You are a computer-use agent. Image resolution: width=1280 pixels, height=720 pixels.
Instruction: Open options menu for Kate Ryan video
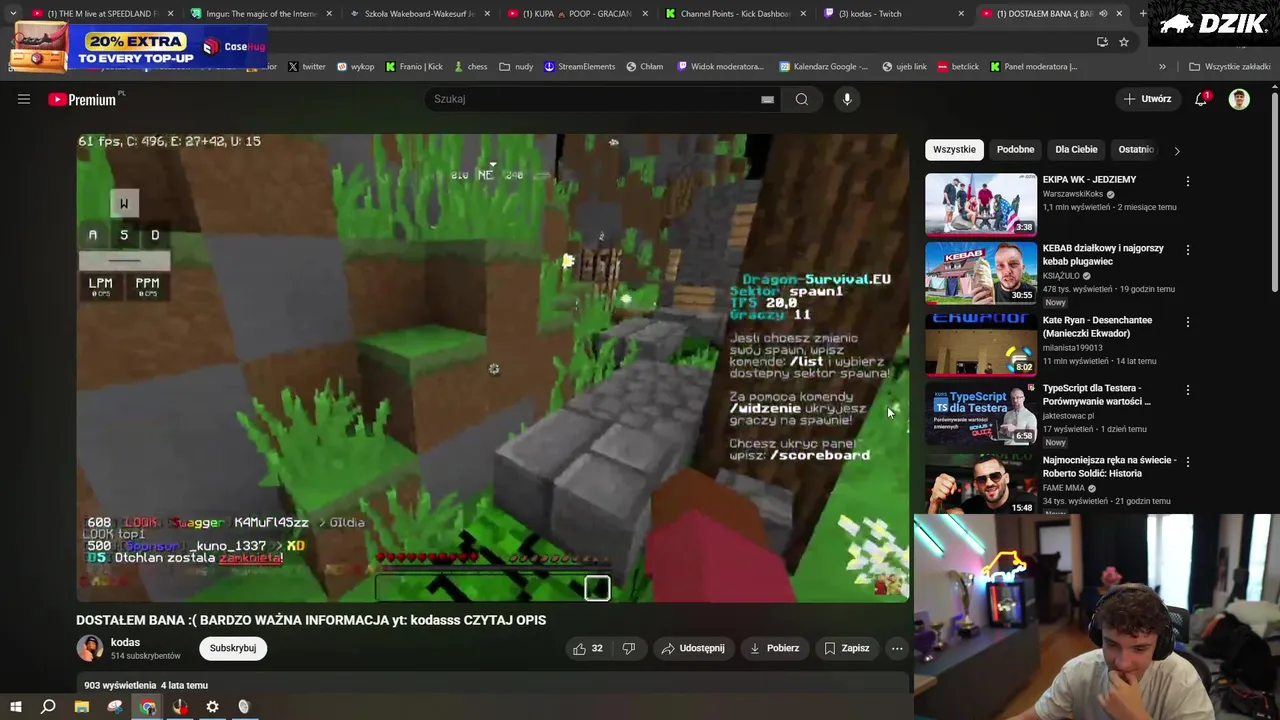[1188, 322]
